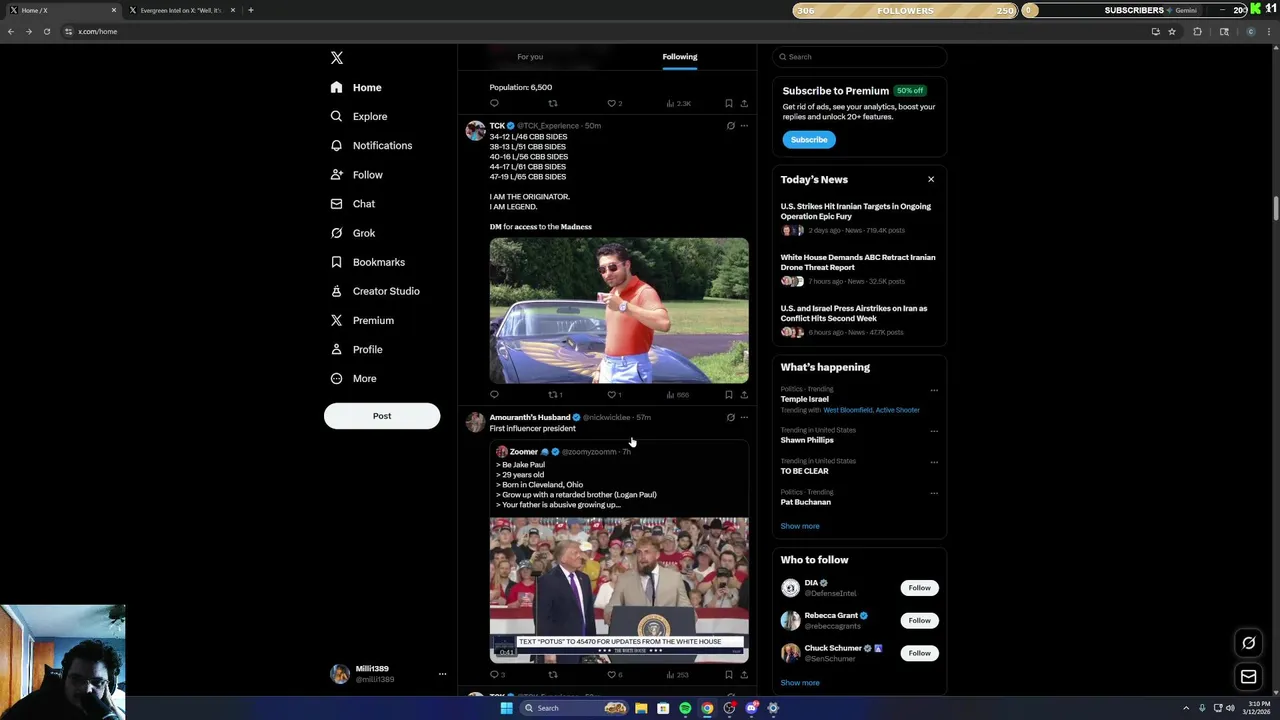Open options for Temple Israel trend
This screenshot has width=1280, height=720.
[x=934, y=390]
